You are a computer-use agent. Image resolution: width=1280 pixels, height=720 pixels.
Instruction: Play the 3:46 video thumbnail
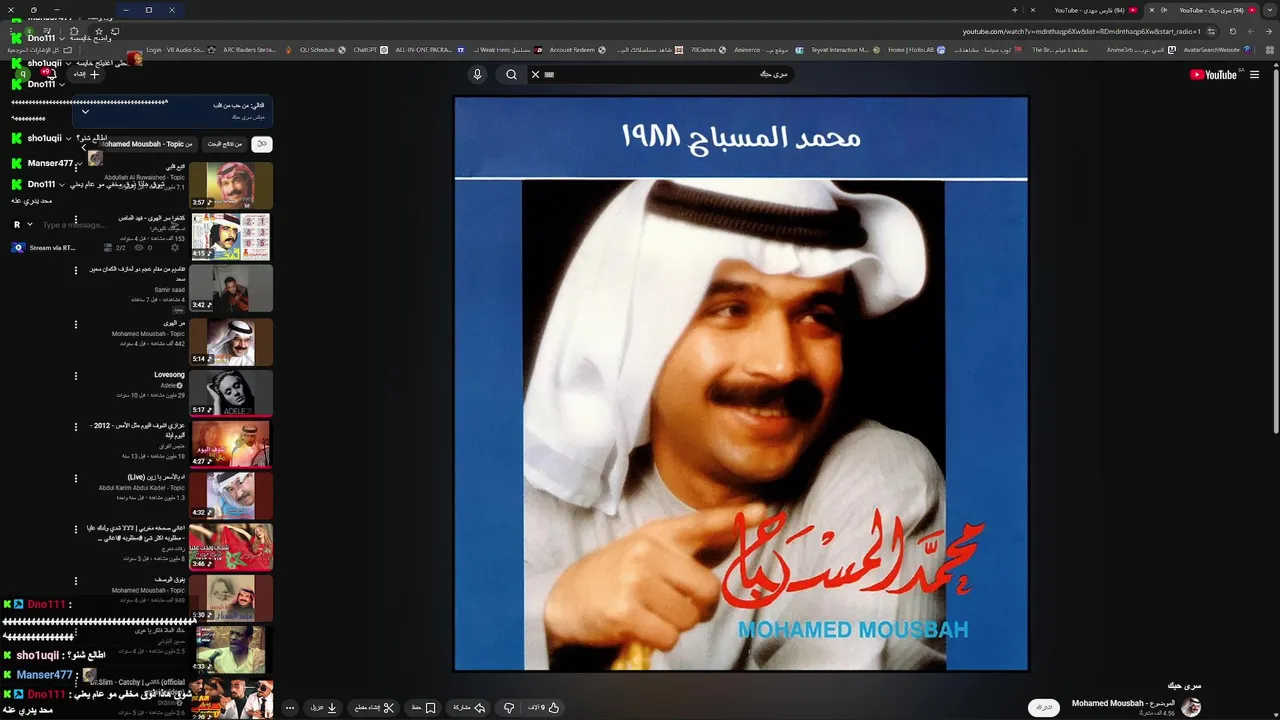pyautogui.click(x=231, y=546)
